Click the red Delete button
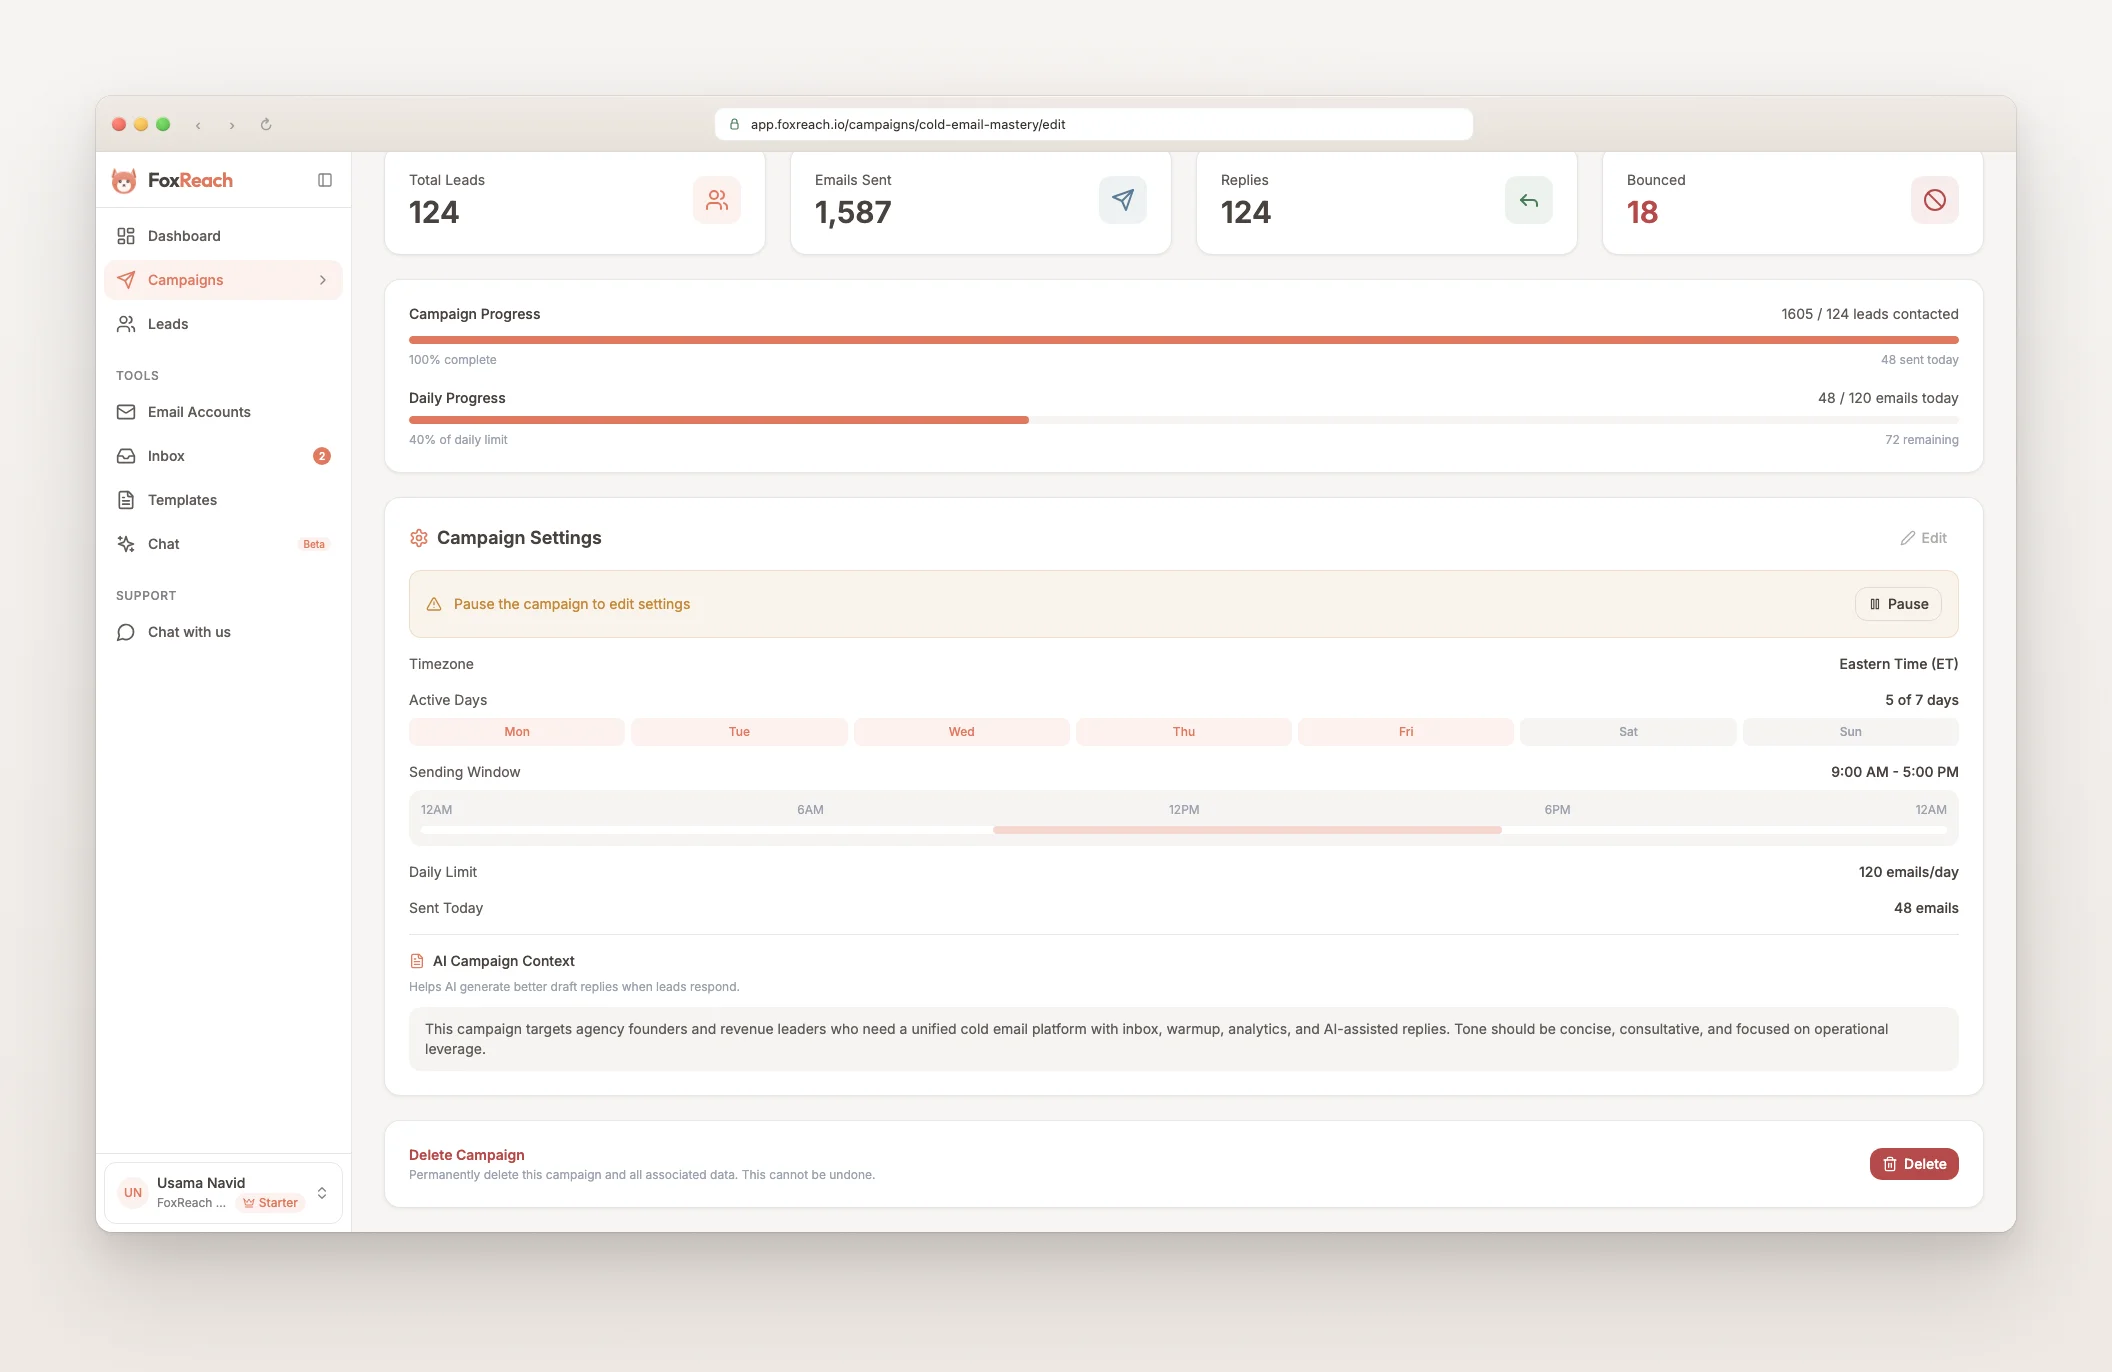2112x1372 pixels. 1914,1164
